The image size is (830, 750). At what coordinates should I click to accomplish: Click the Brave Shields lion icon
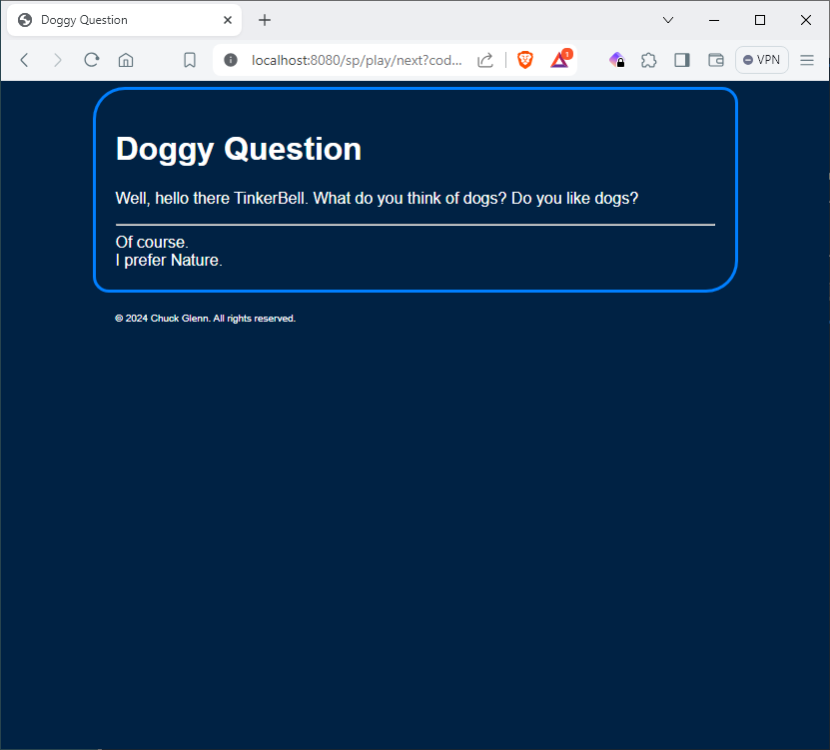525,60
